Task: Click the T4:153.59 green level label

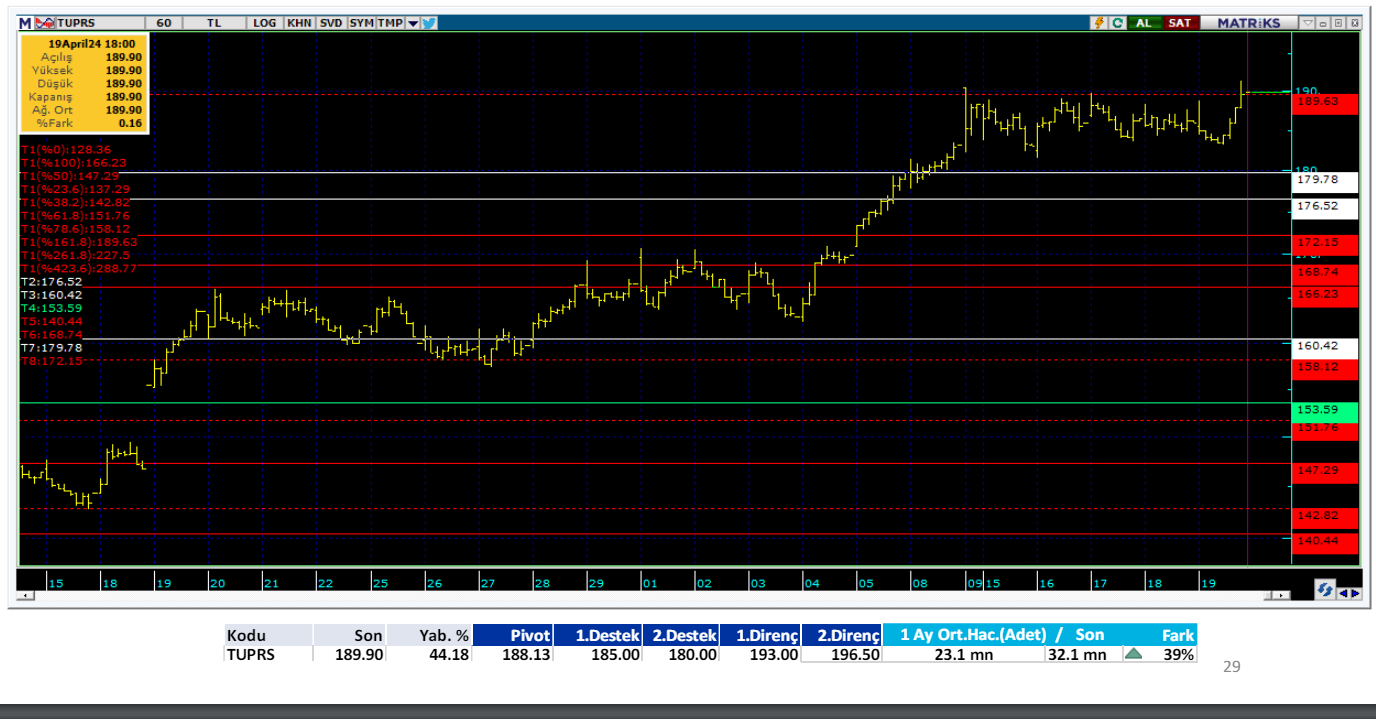Action: pyautogui.click(x=51, y=308)
